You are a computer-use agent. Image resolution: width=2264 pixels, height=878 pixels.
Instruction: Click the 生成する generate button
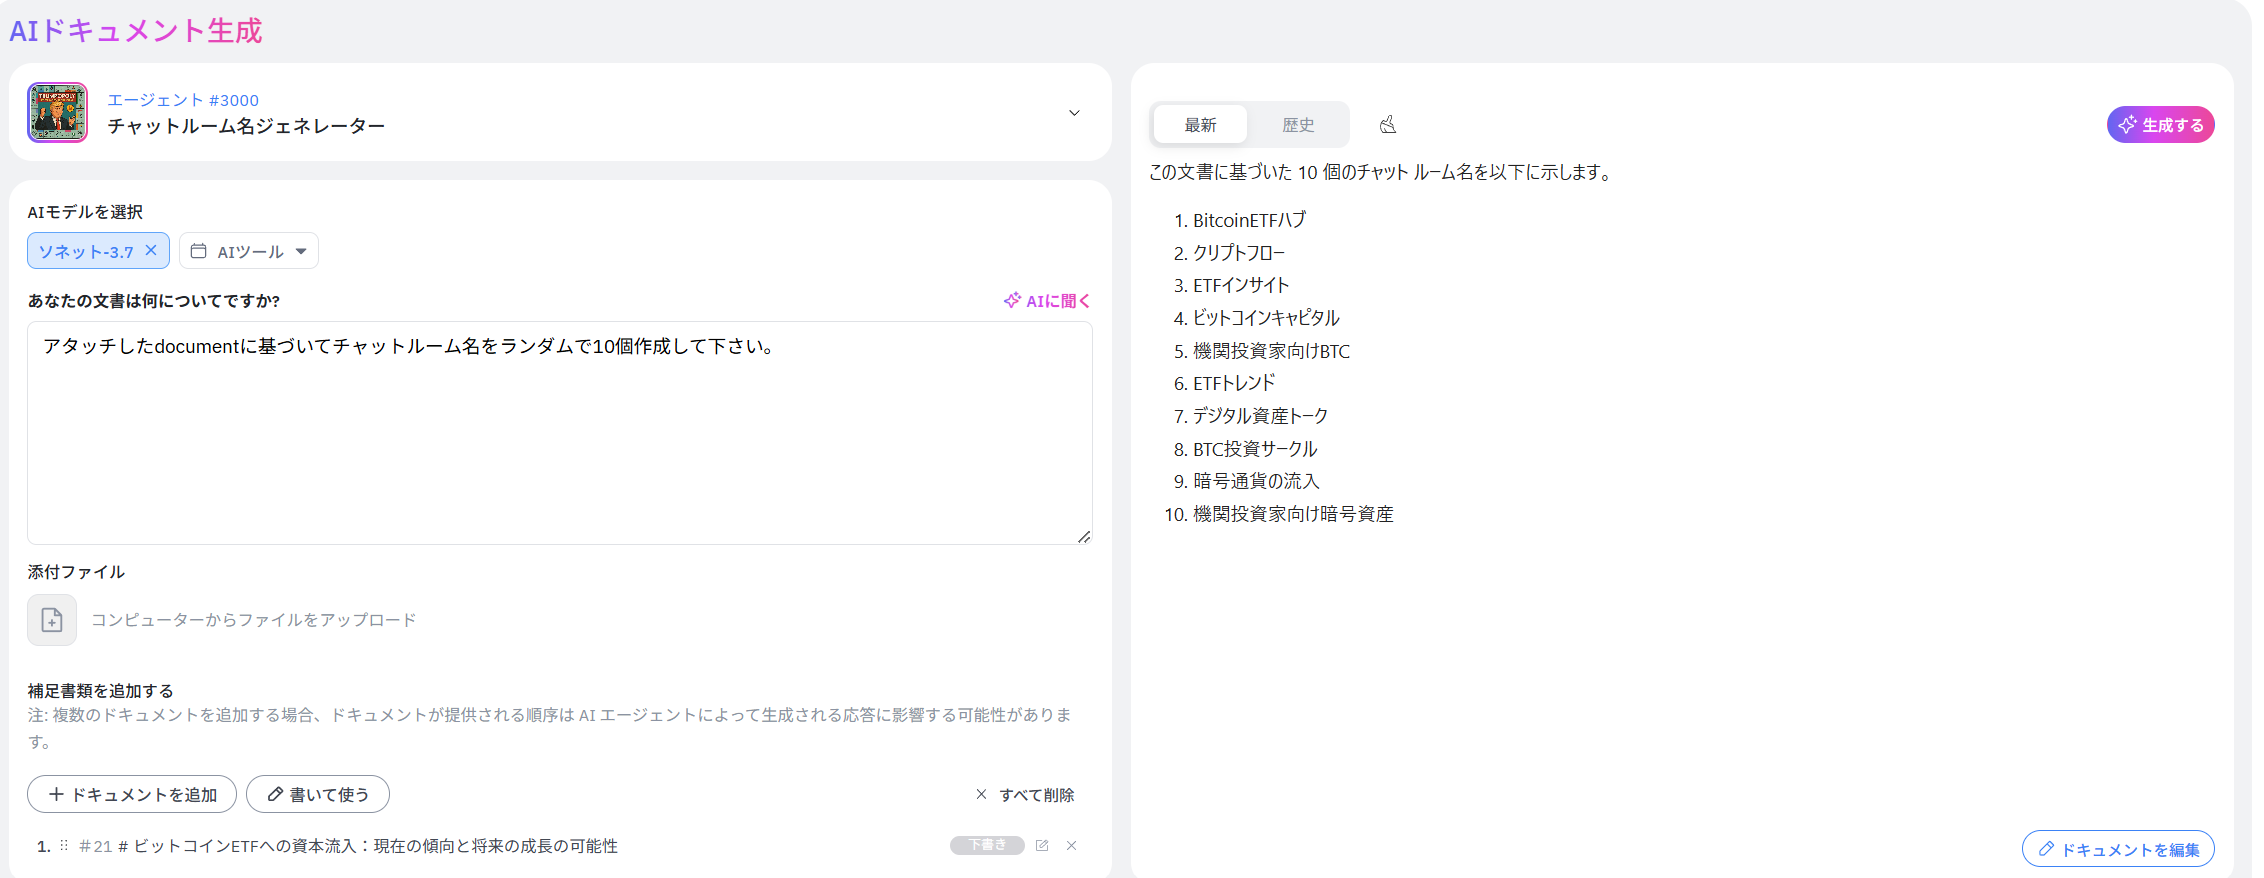point(2160,125)
